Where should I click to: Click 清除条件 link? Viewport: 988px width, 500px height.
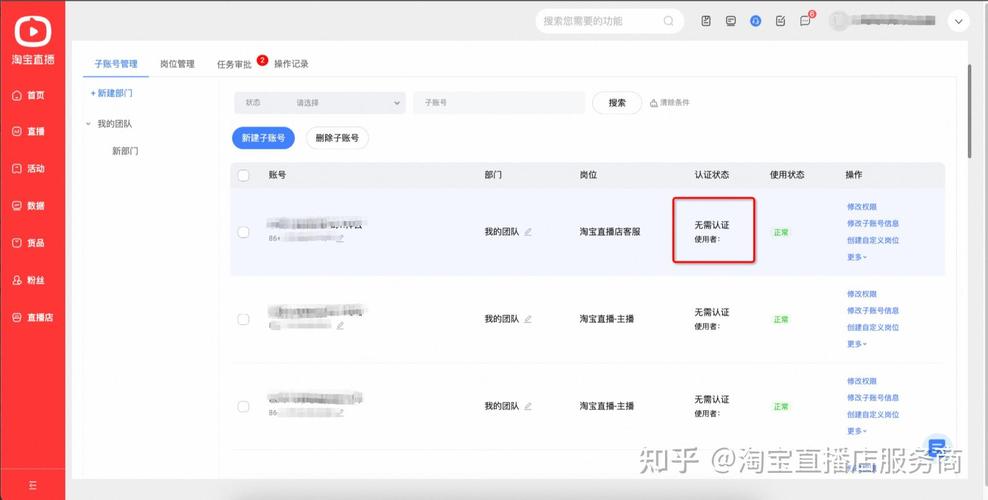pos(674,103)
